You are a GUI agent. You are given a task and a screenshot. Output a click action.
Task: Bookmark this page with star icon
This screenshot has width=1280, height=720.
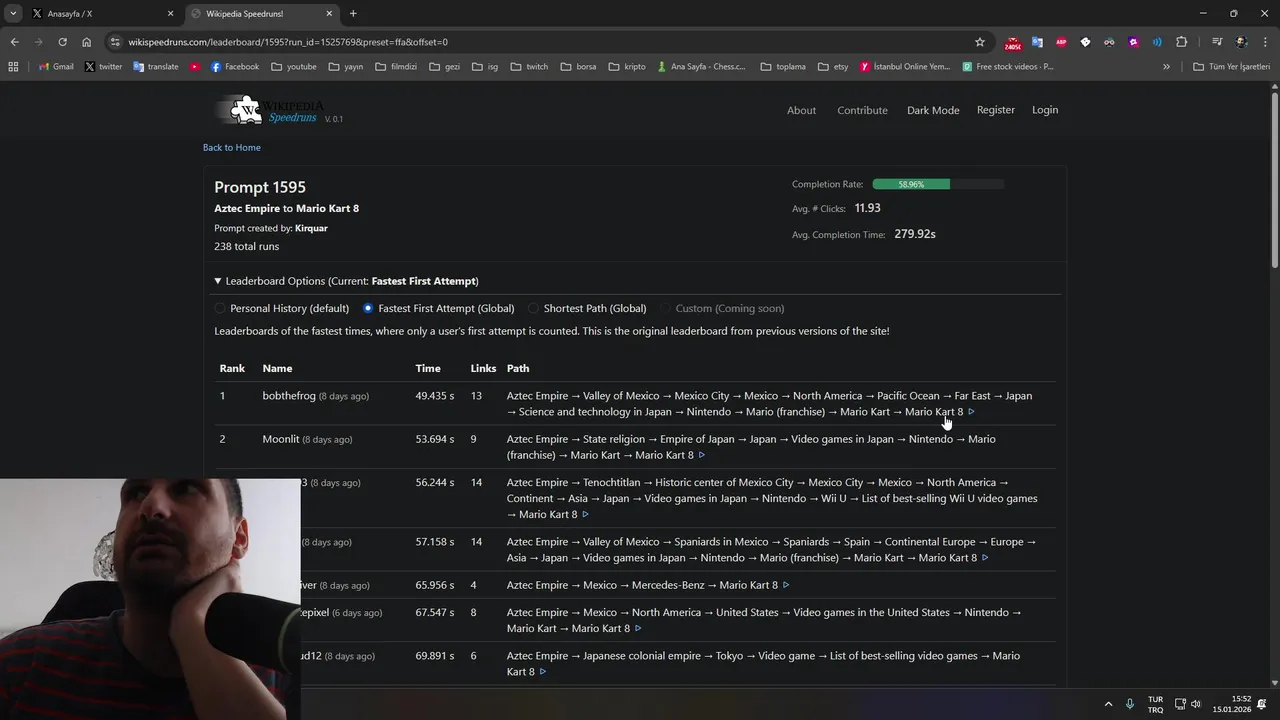[x=980, y=42]
